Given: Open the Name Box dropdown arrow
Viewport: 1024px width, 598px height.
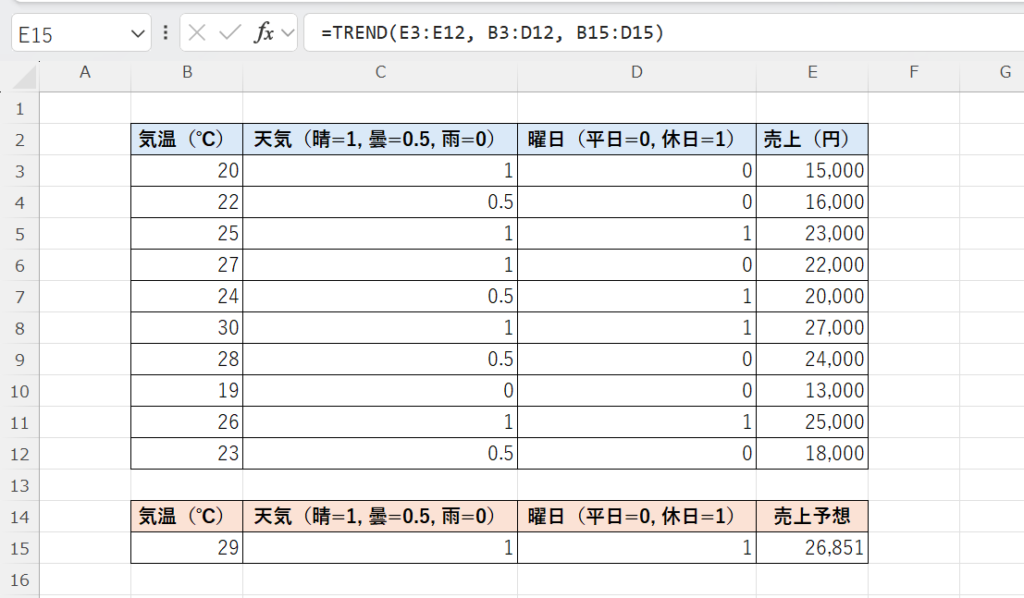Looking at the screenshot, I should (x=138, y=34).
